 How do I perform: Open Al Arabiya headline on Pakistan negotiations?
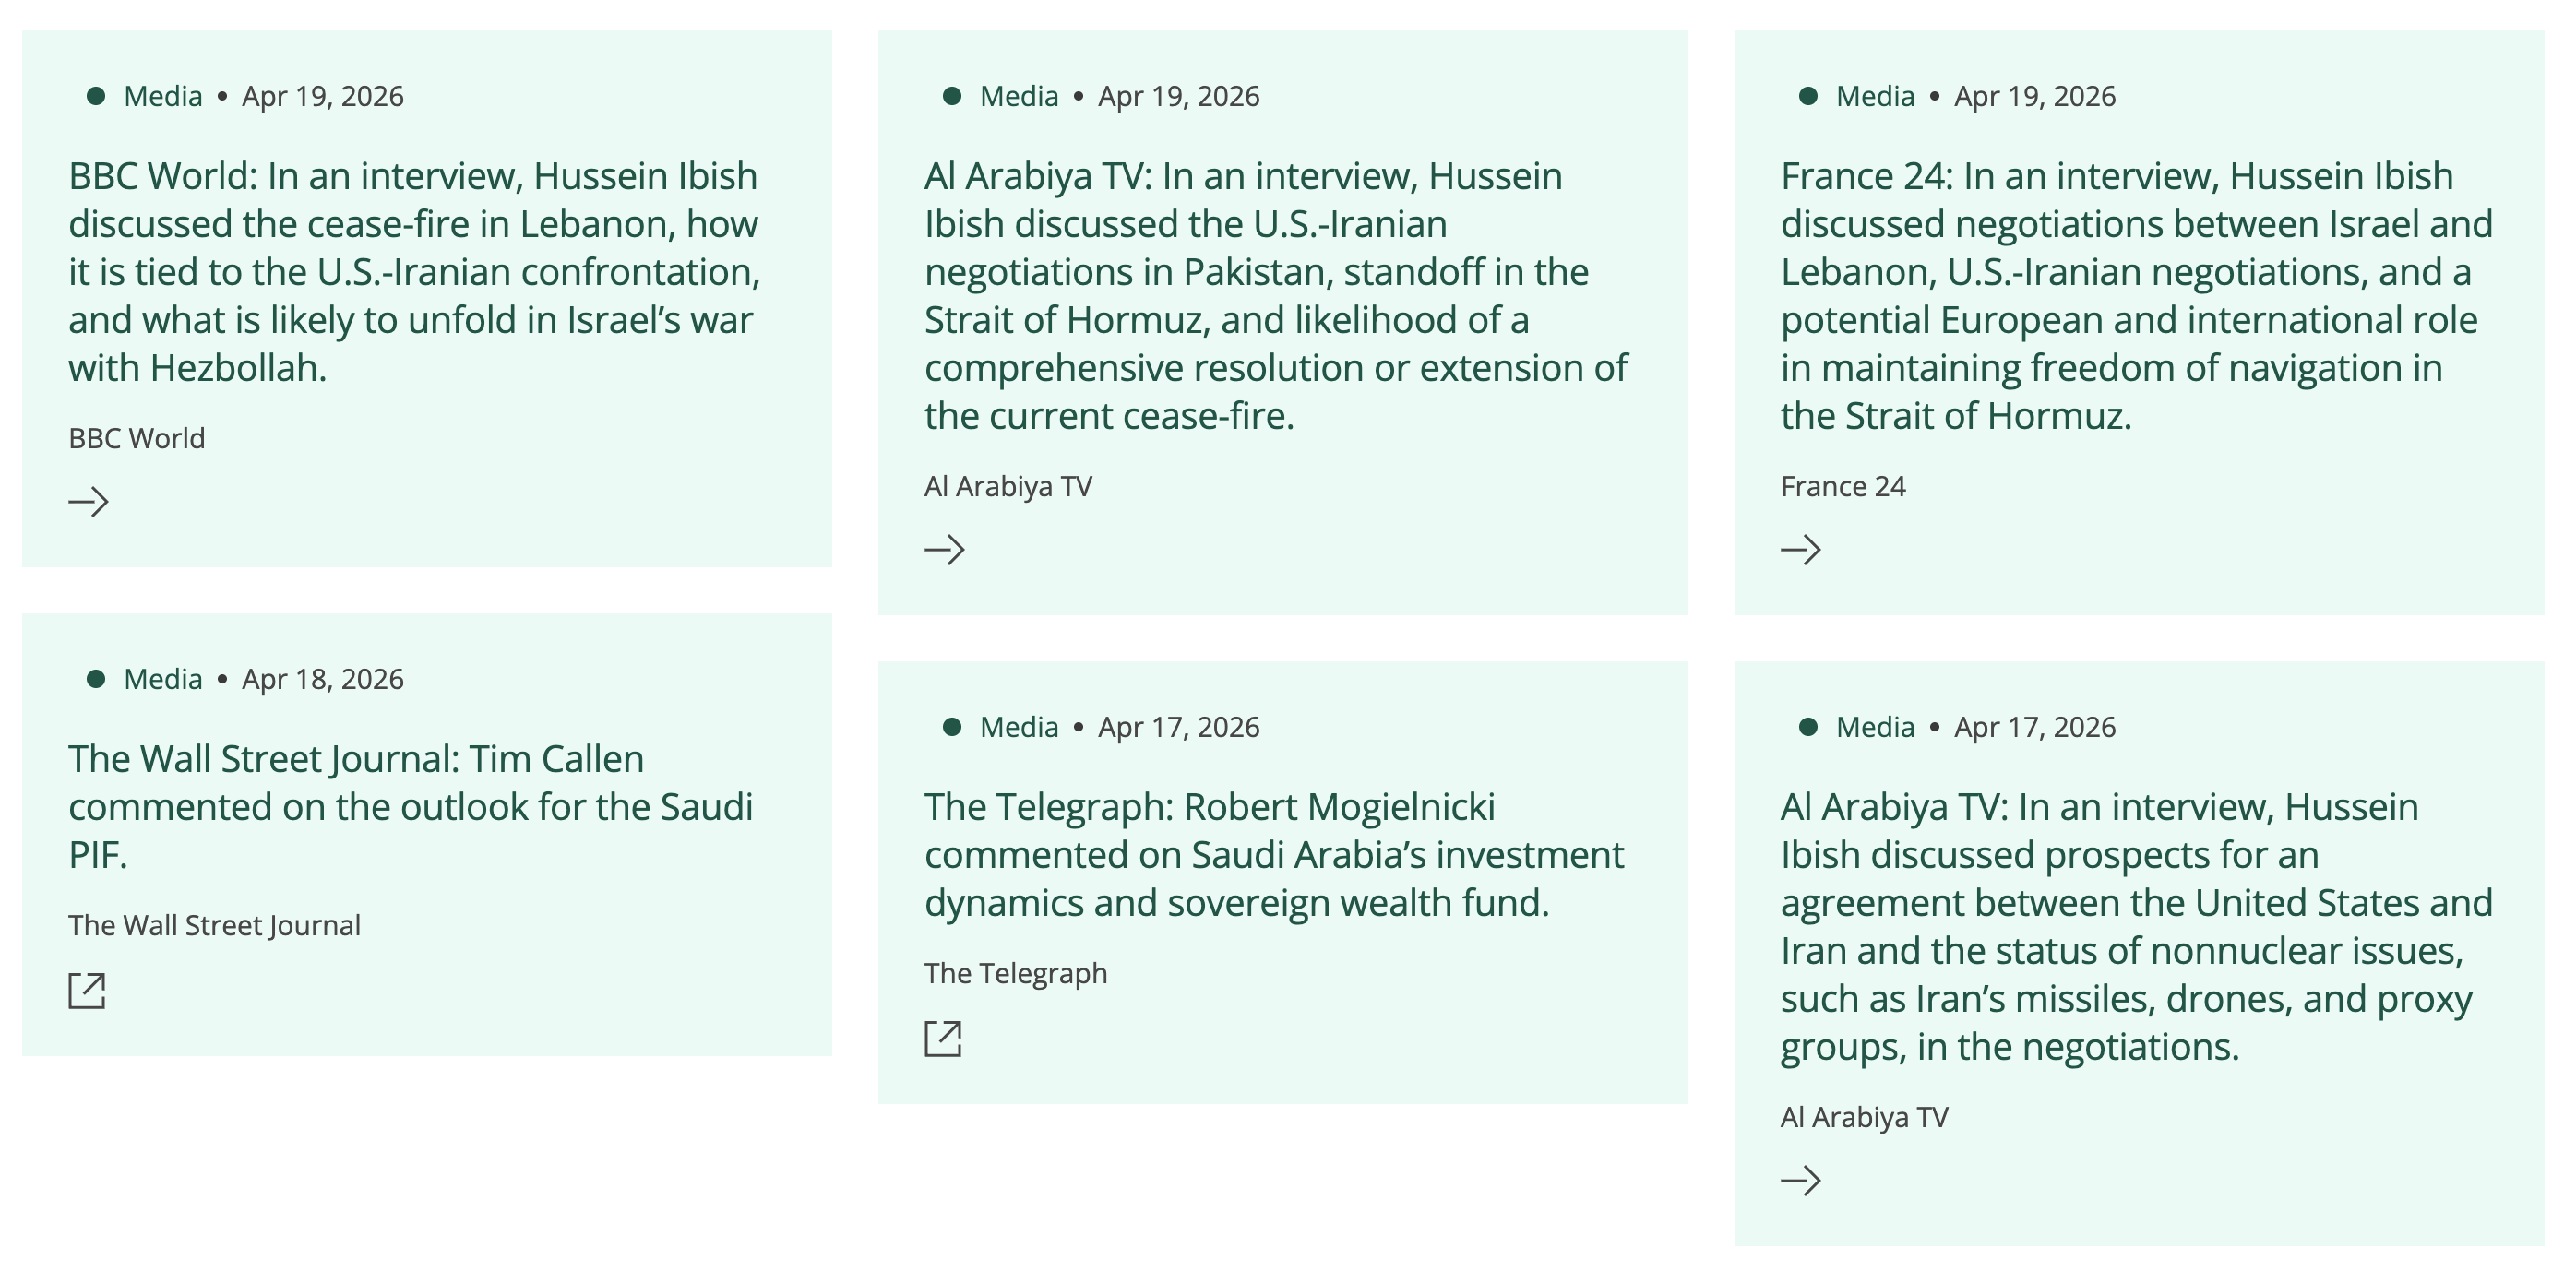click(x=1275, y=295)
